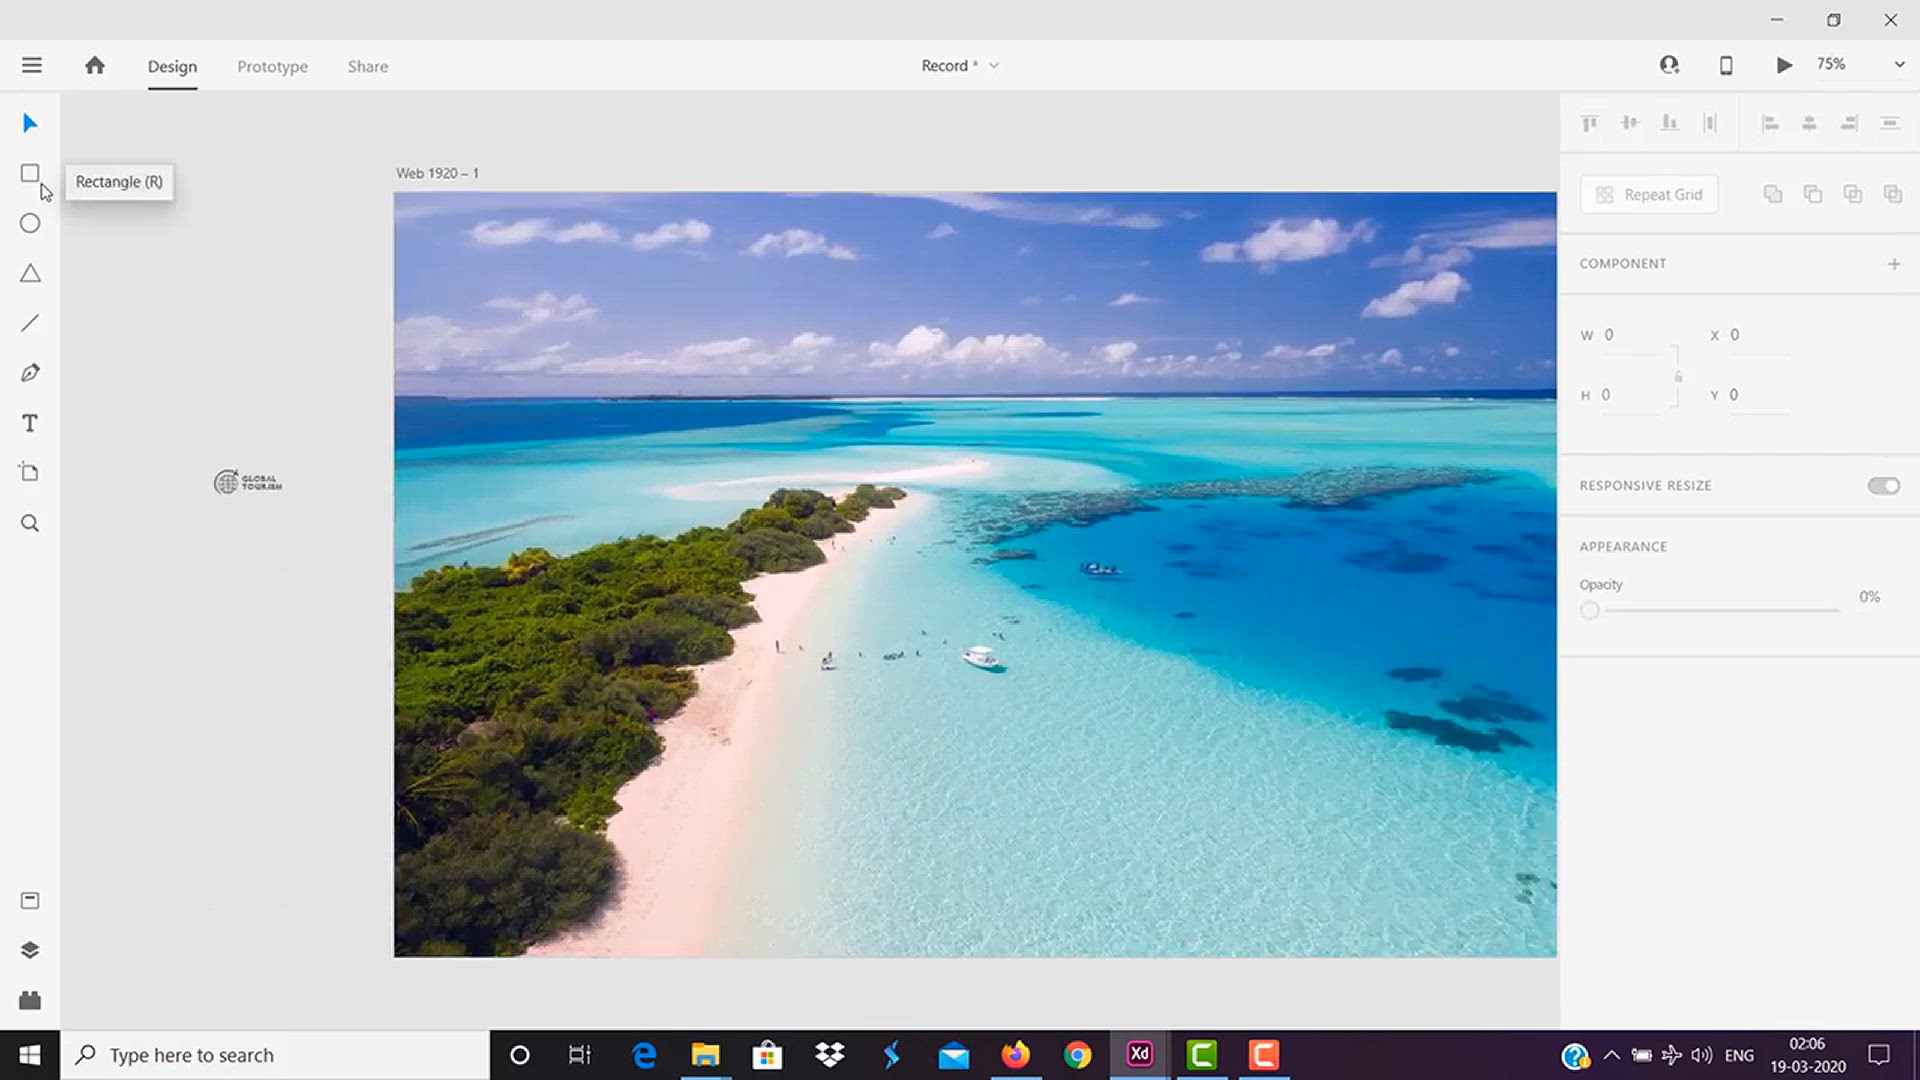Image resolution: width=1920 pixels, height=1080 pixels.
Task: Select the Line tool
Action: [x=30, y=323]
